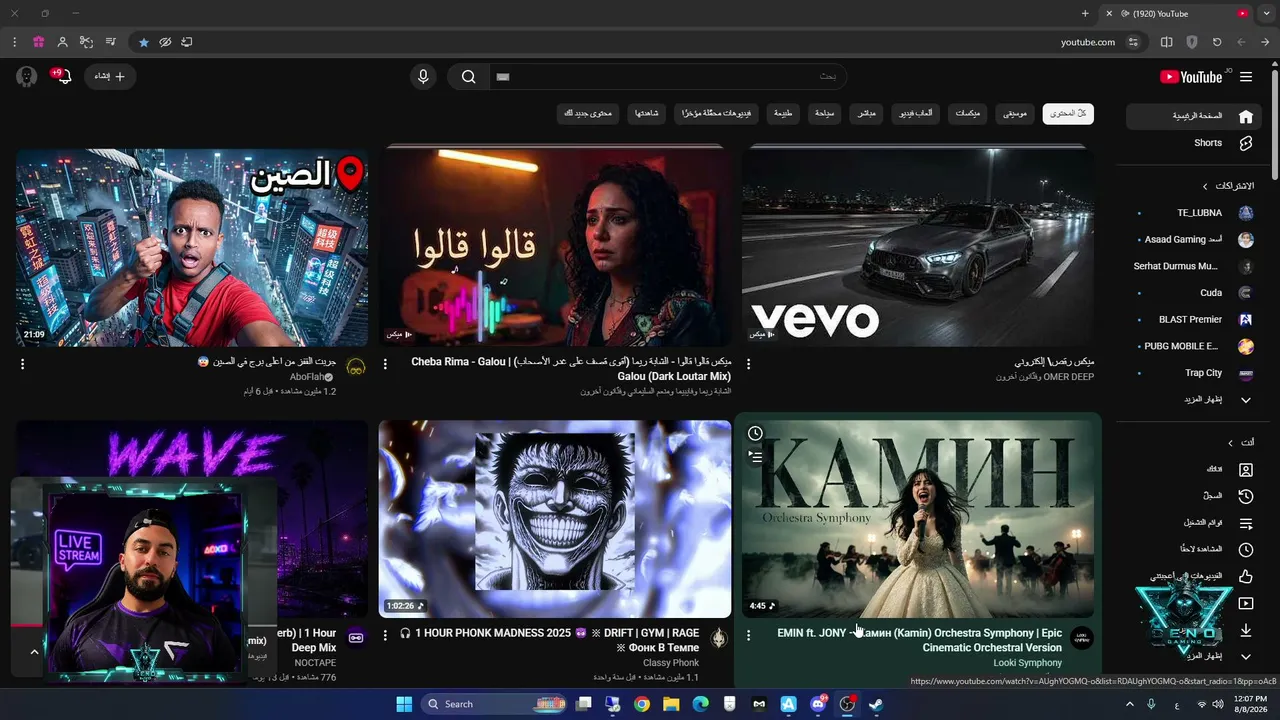
Task: Open the Subscriptions section header
Action: pos(1228,186)
